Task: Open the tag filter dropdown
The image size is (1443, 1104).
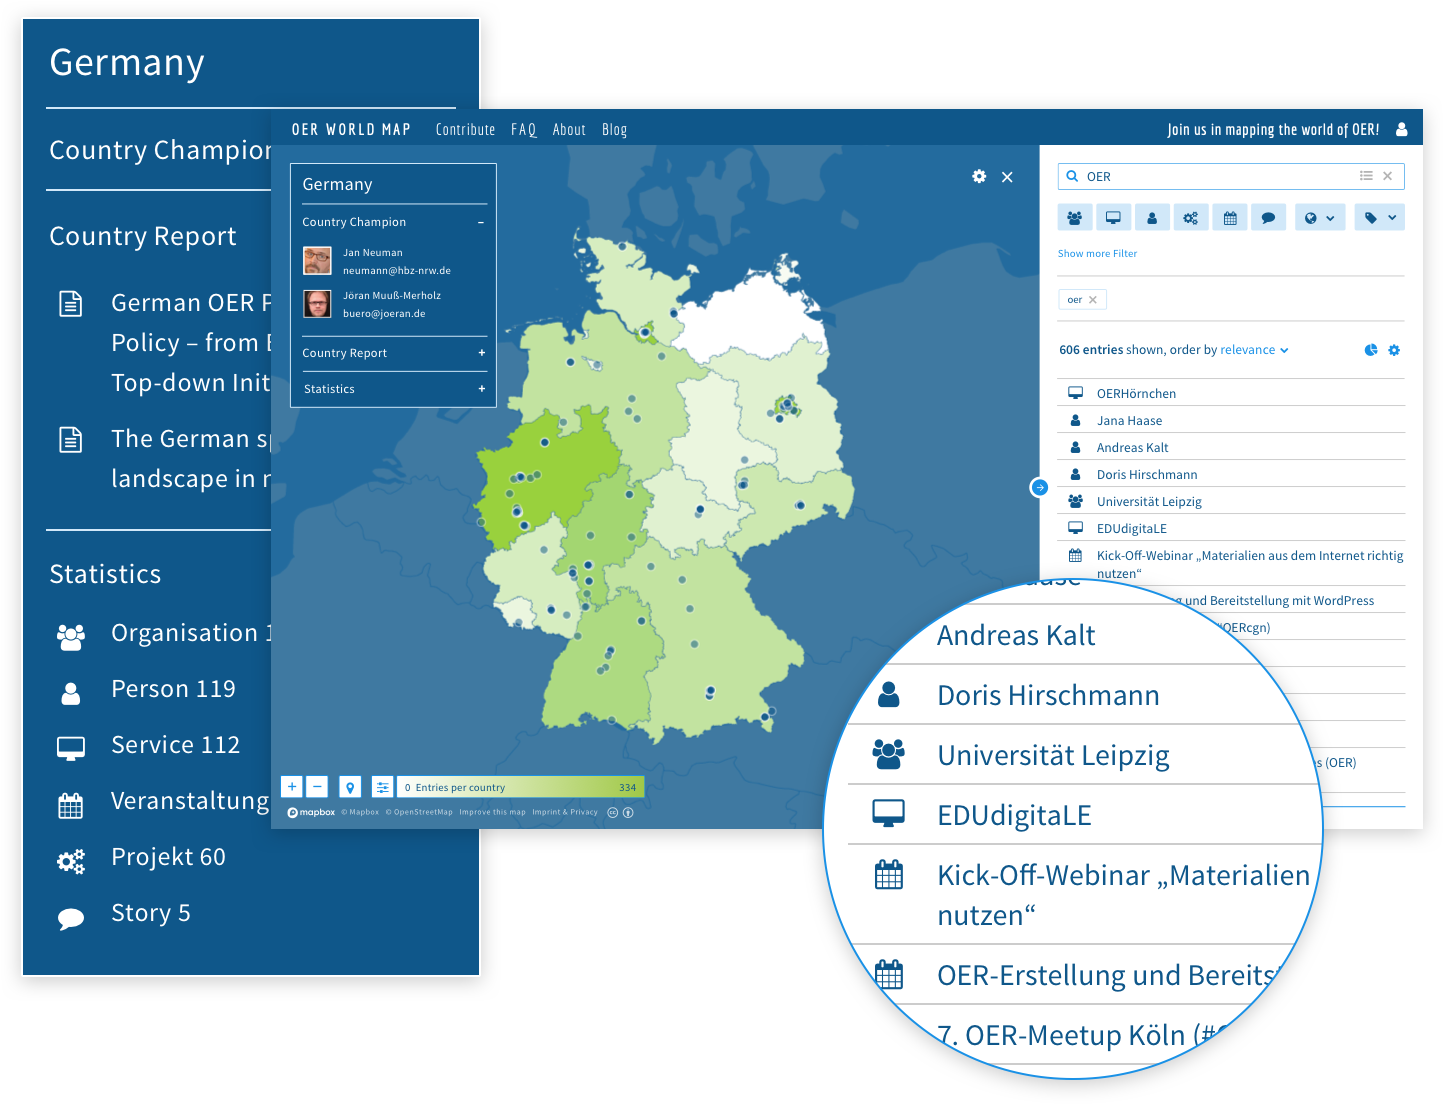Action: (1380, 217)
